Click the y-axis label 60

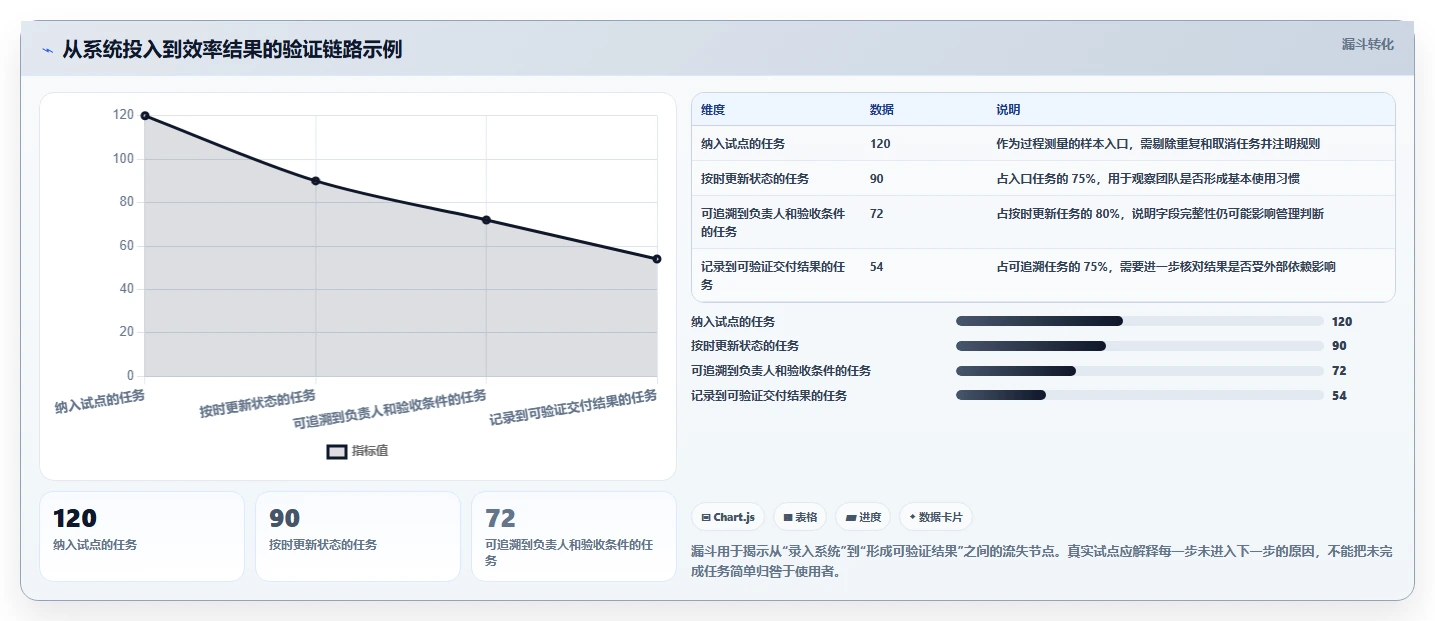coord(126,246)
